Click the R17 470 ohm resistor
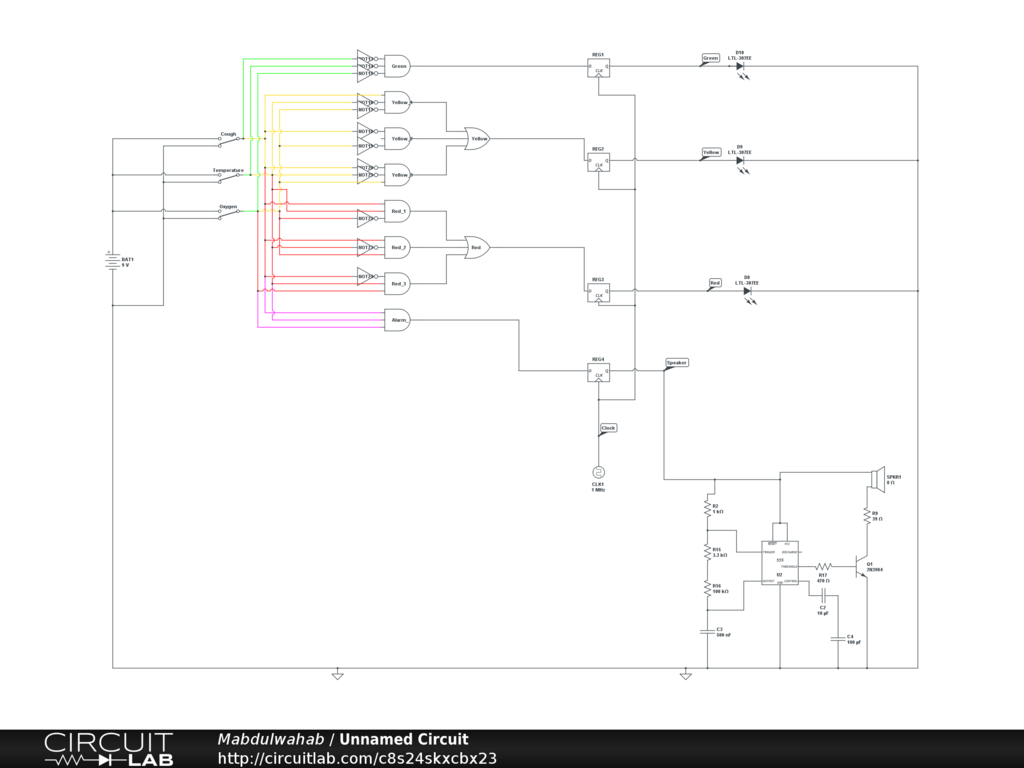Image resolution: width=1024 pixels, height=768 pixels. [x=823, y=566]
